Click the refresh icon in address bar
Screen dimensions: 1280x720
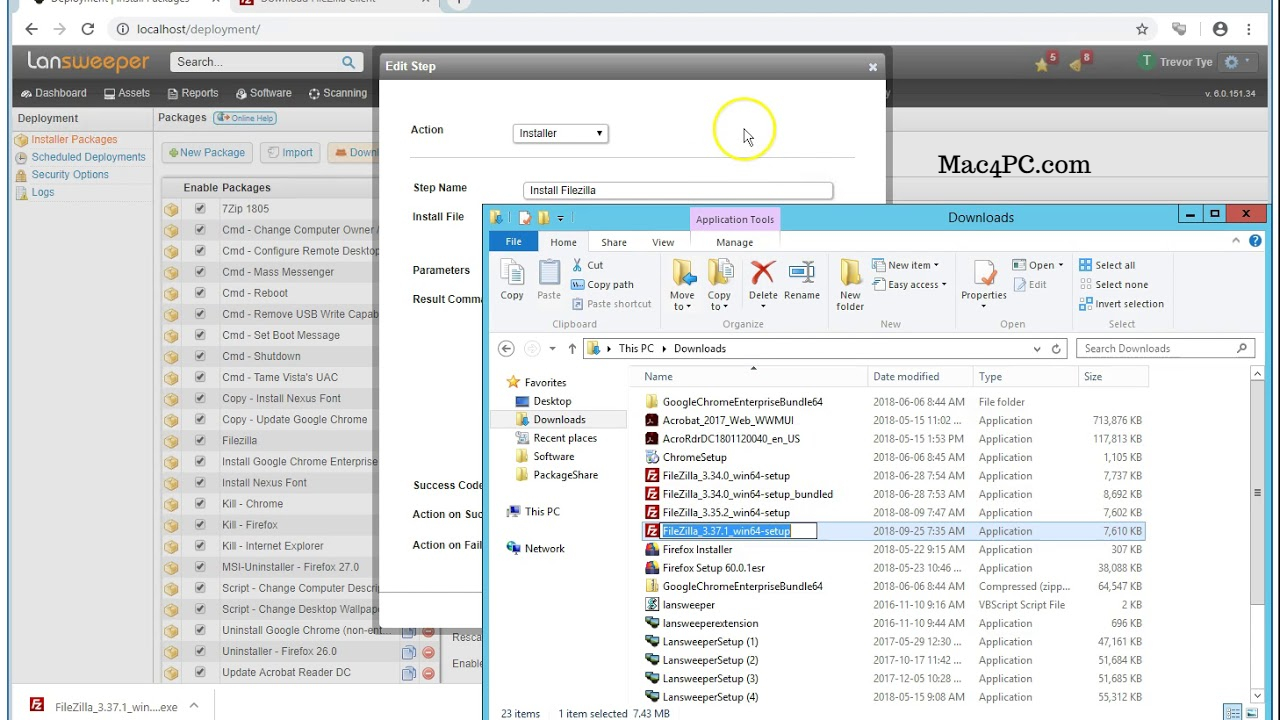coord(1056,349)
